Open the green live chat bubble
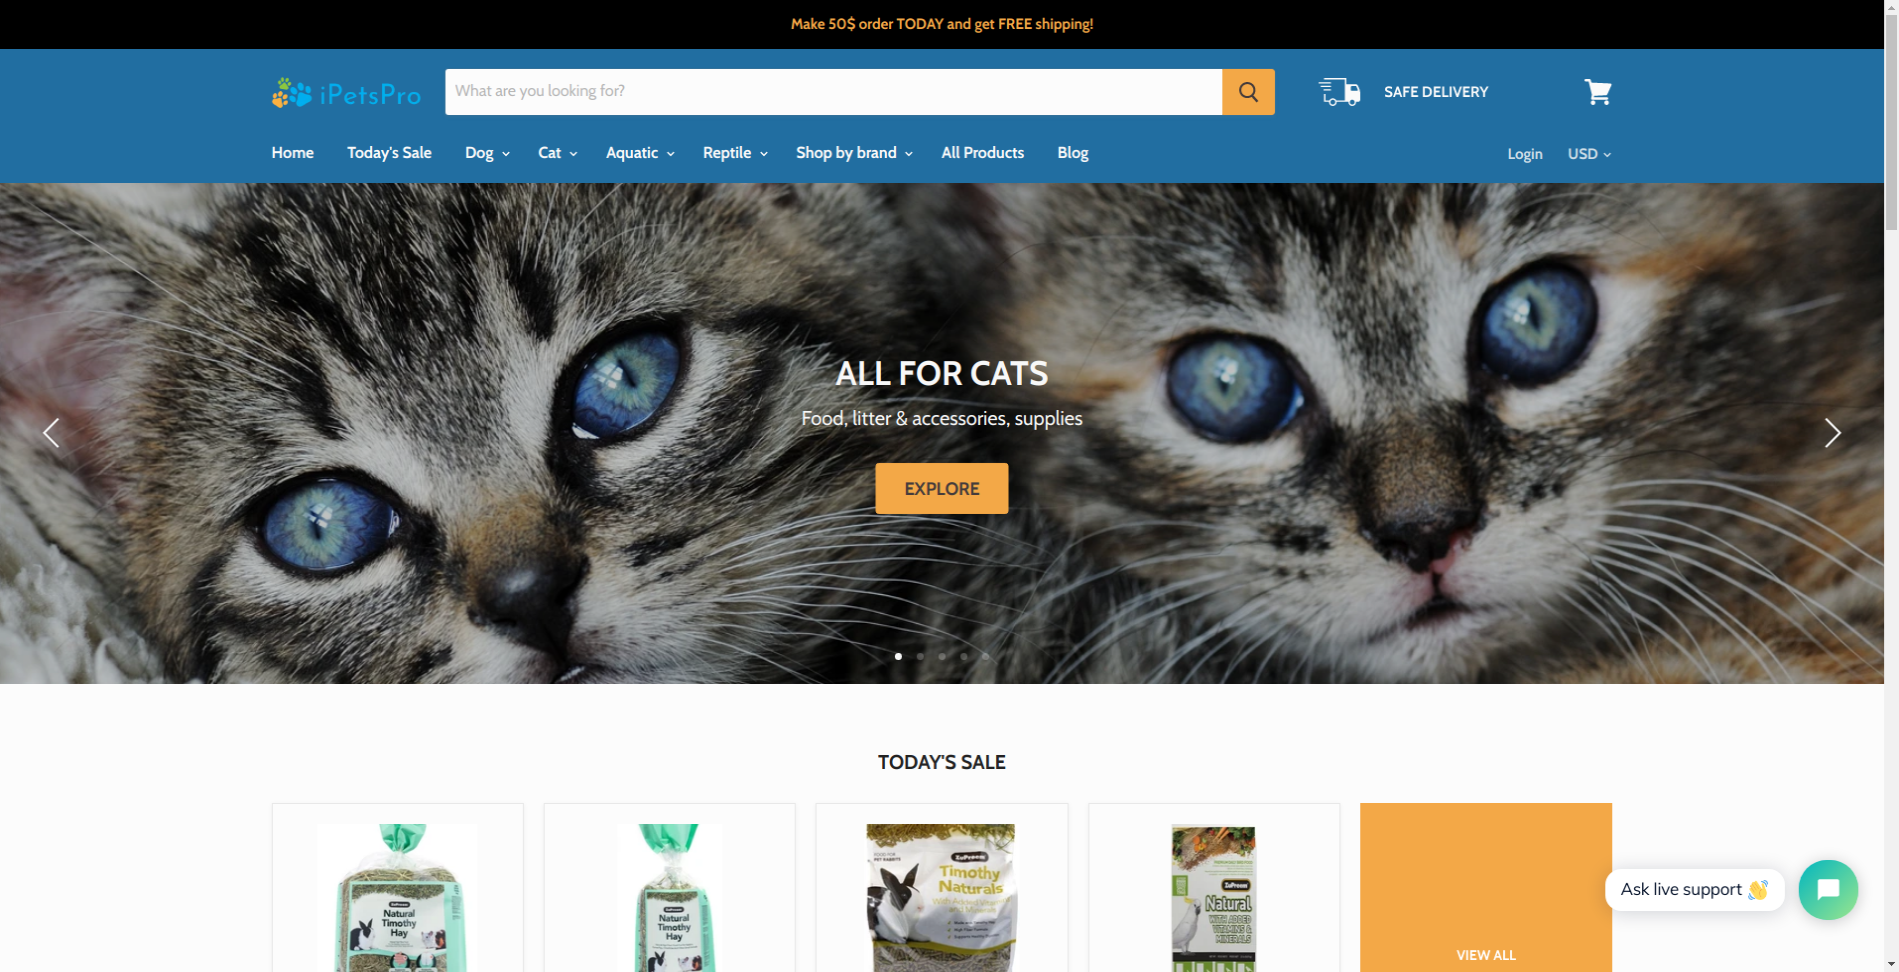This screenshot has height=972, width=1899. tap(1828, 889)
